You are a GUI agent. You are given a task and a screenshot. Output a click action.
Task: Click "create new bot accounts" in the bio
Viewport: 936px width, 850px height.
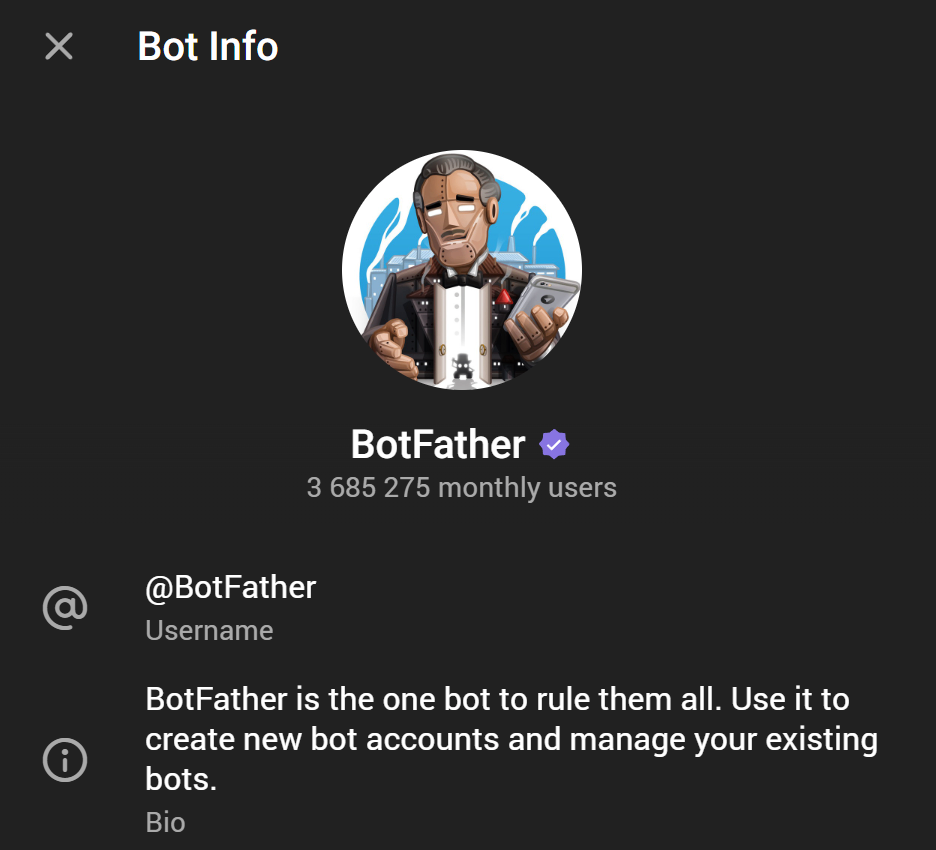coord(322,740)
